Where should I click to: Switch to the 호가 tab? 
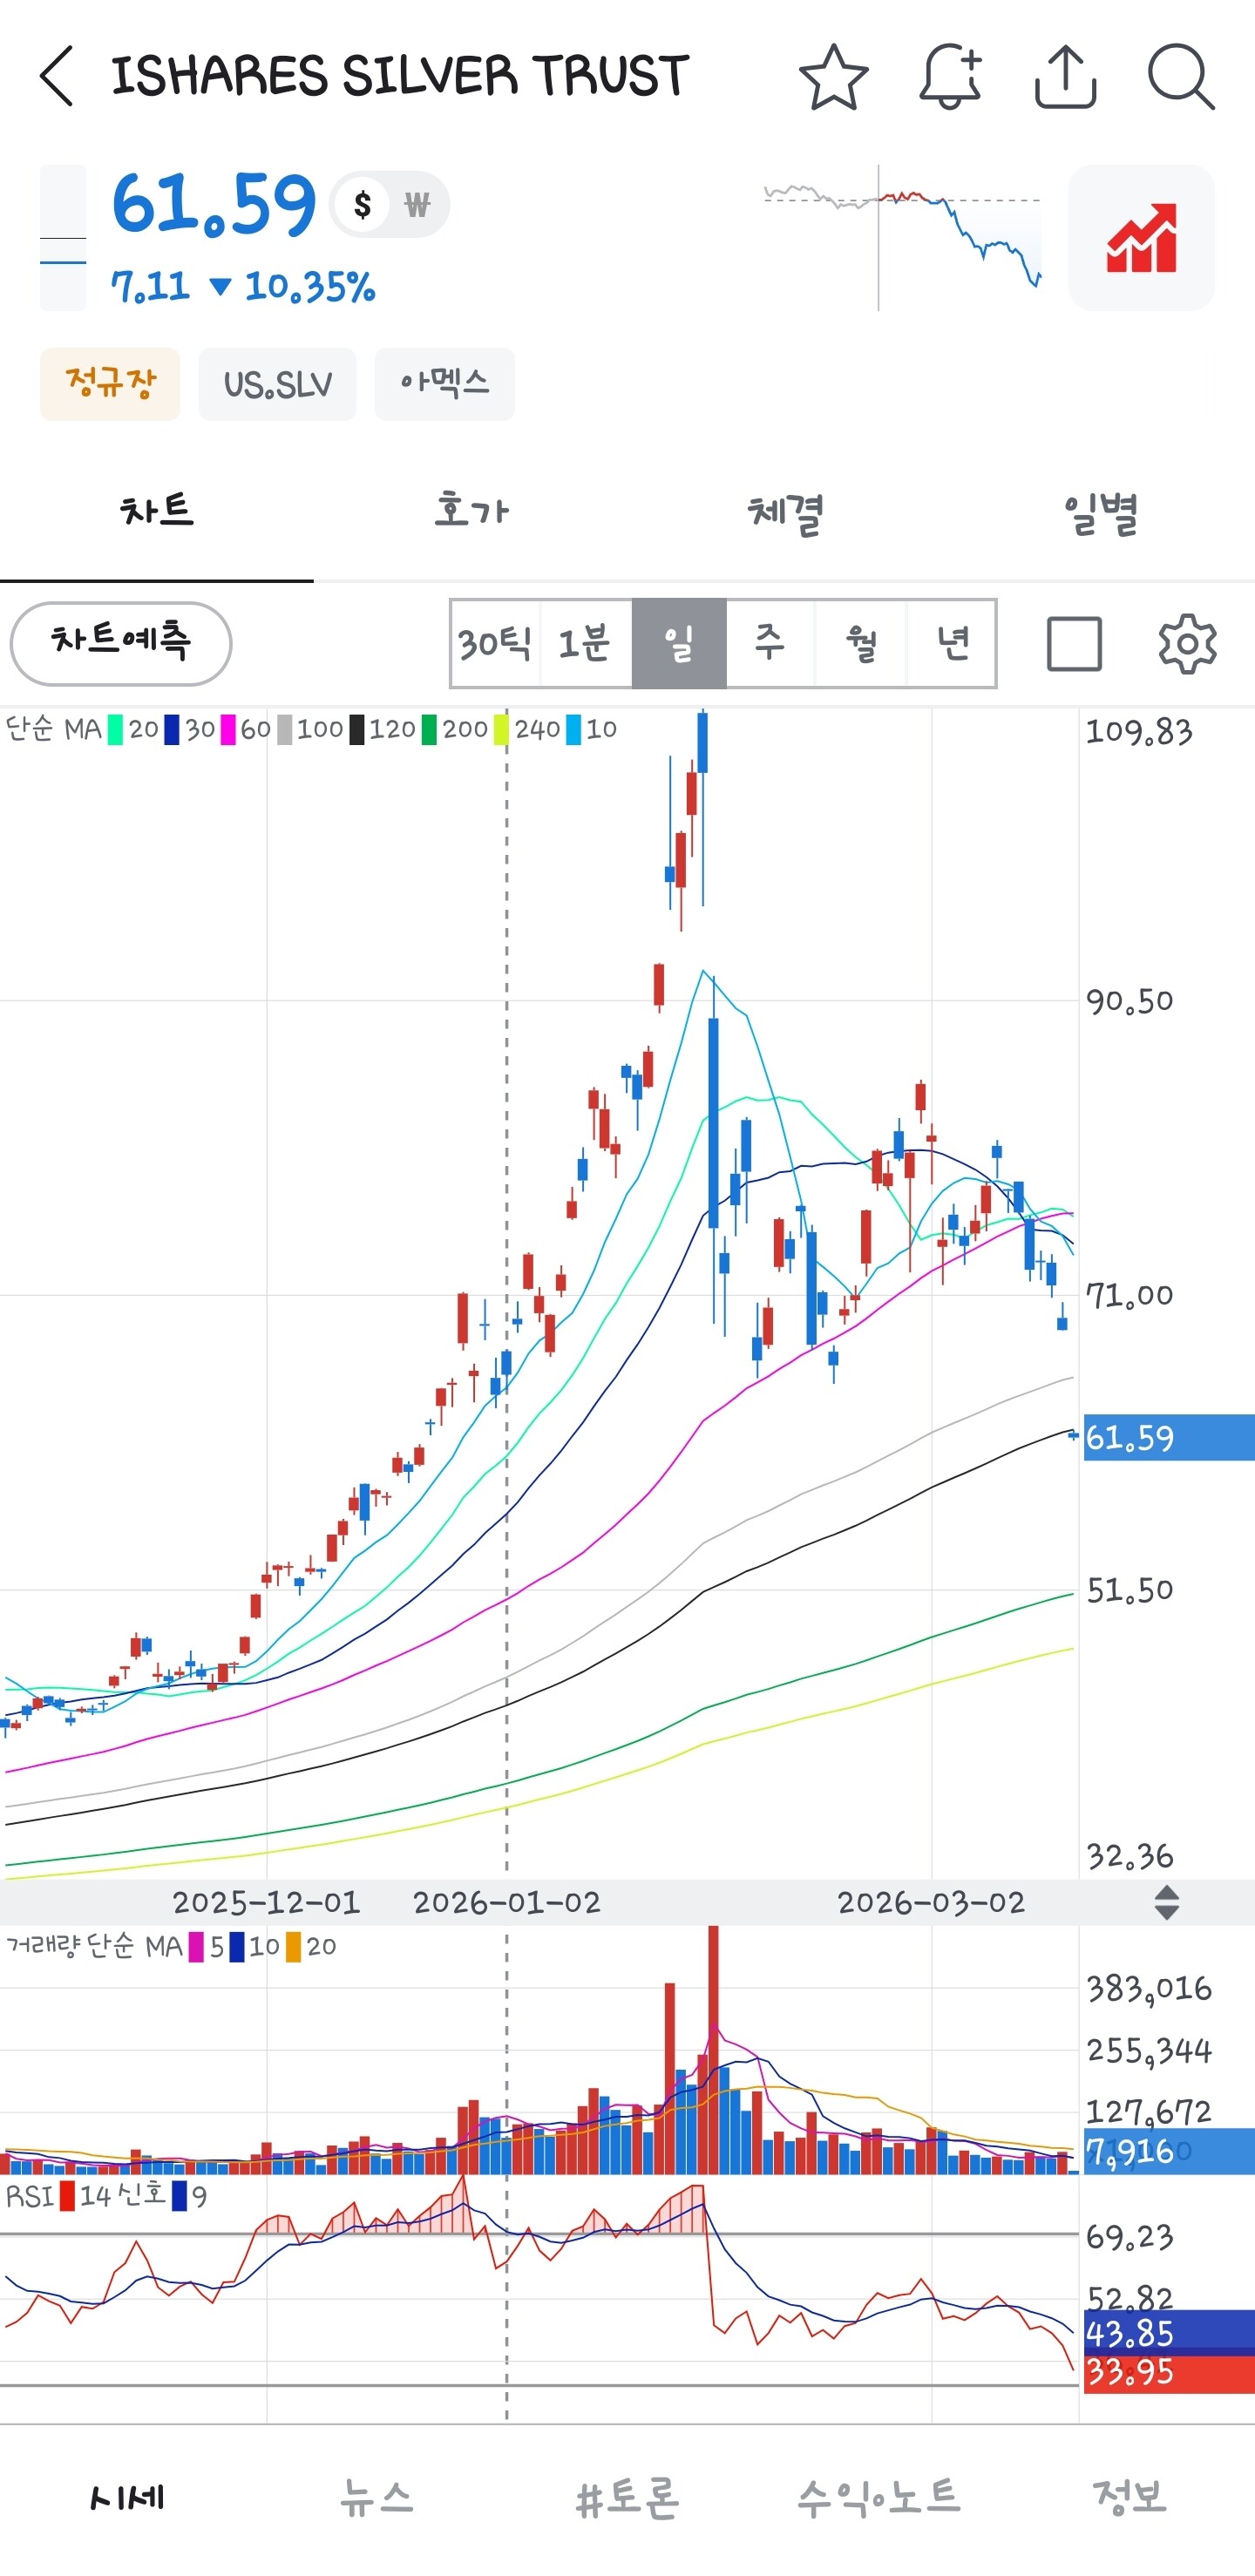(471, 512)
